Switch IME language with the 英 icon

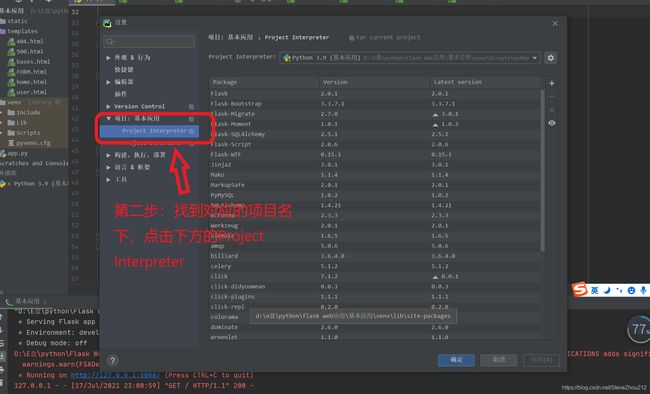point(594,290)
